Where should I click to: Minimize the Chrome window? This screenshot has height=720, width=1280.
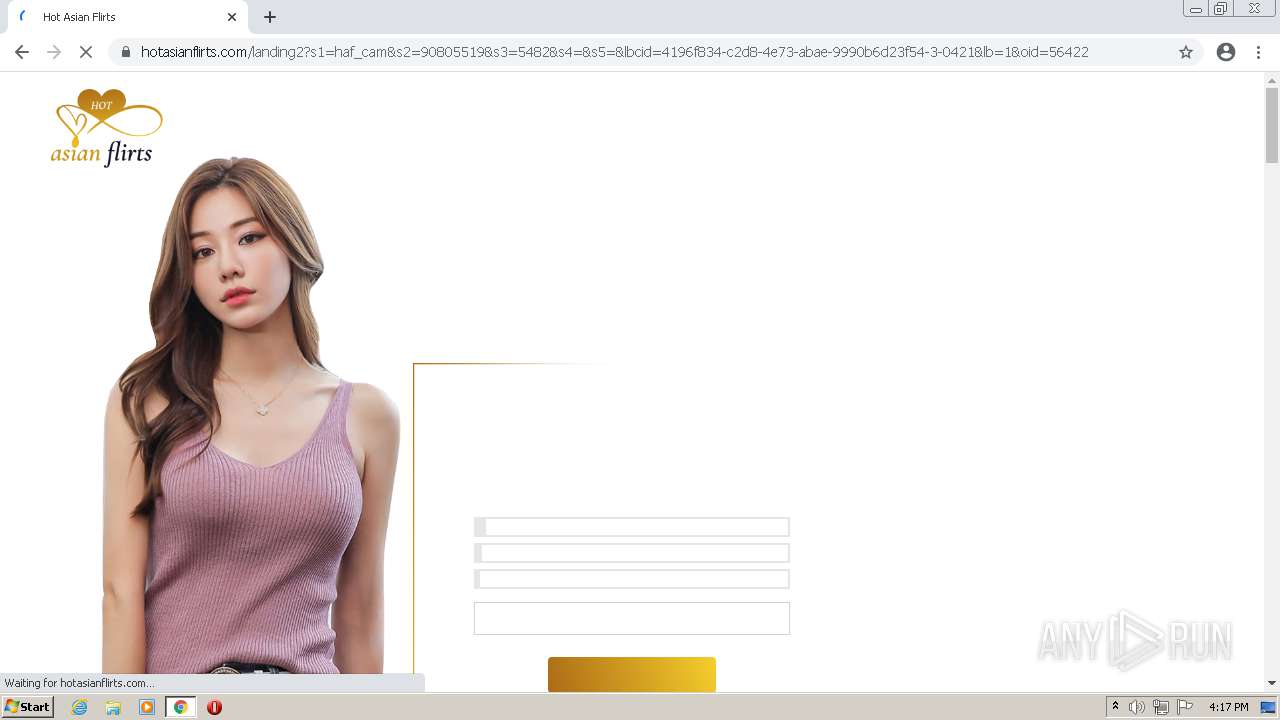pos(1195,9)
